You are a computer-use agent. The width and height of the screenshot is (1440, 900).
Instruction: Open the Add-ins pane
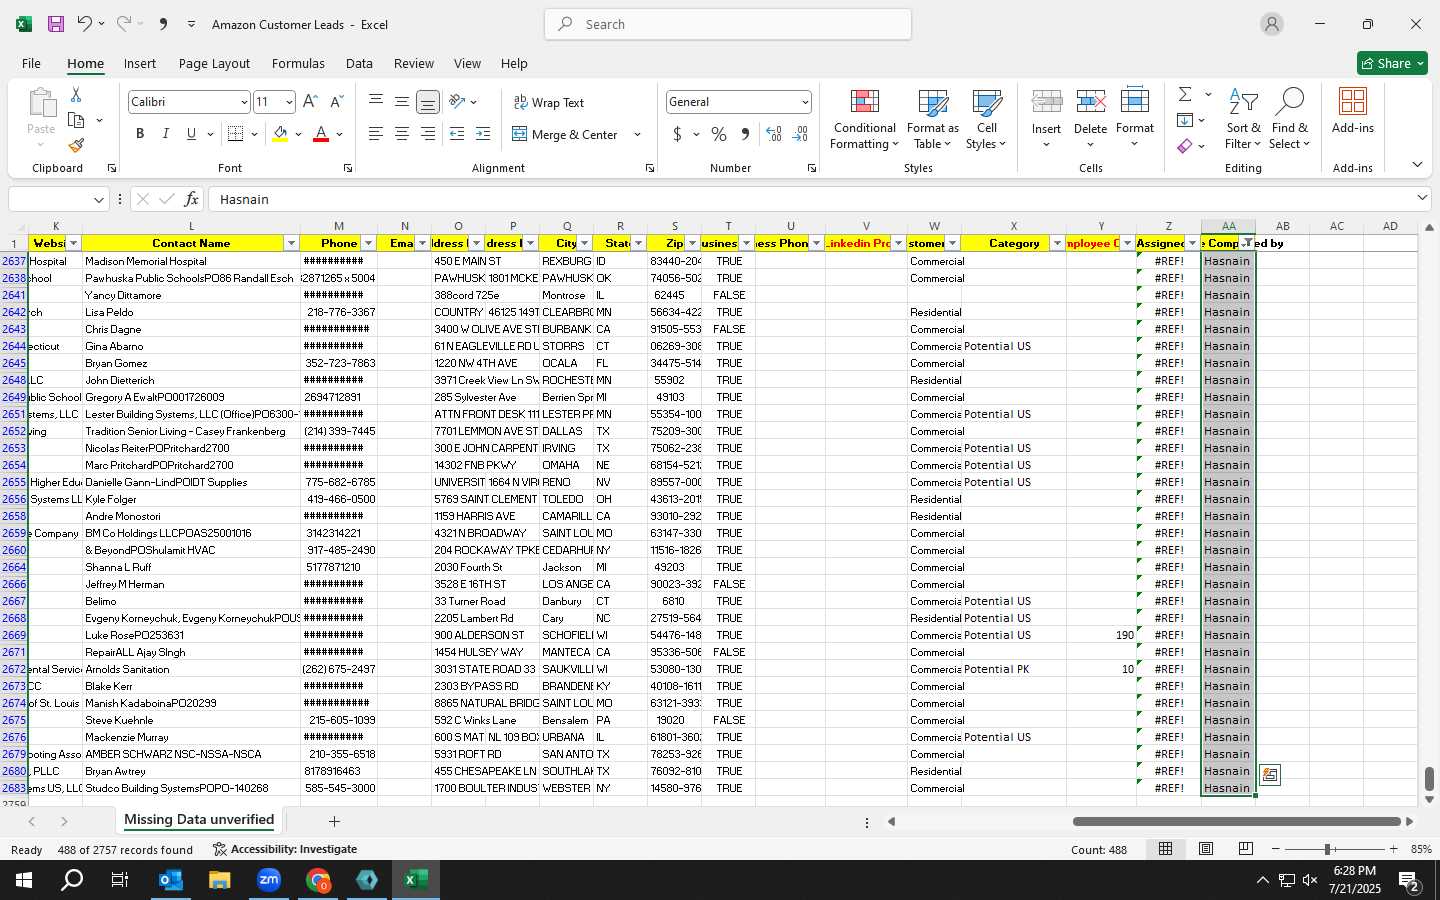[1353, 111]
